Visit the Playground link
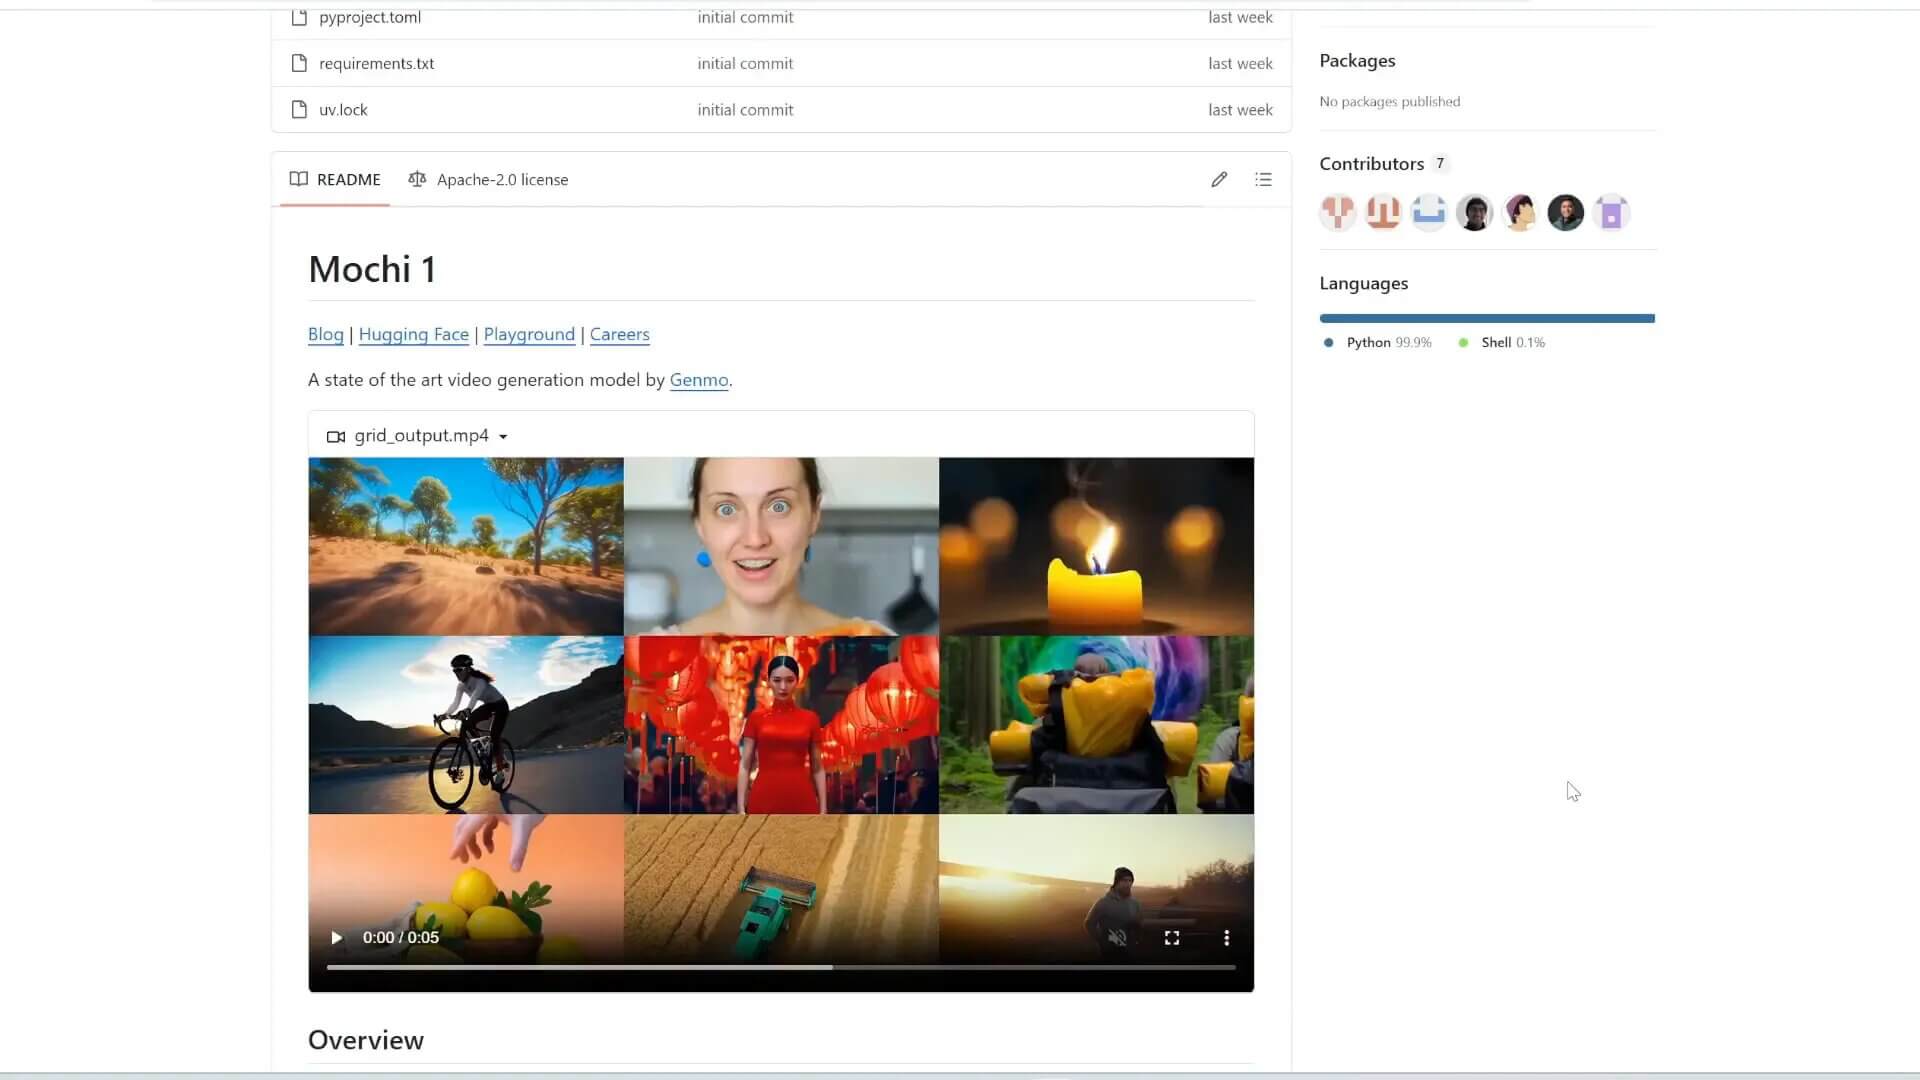The height and width of the screenshot is (1080, 1920). click(529, 335)
